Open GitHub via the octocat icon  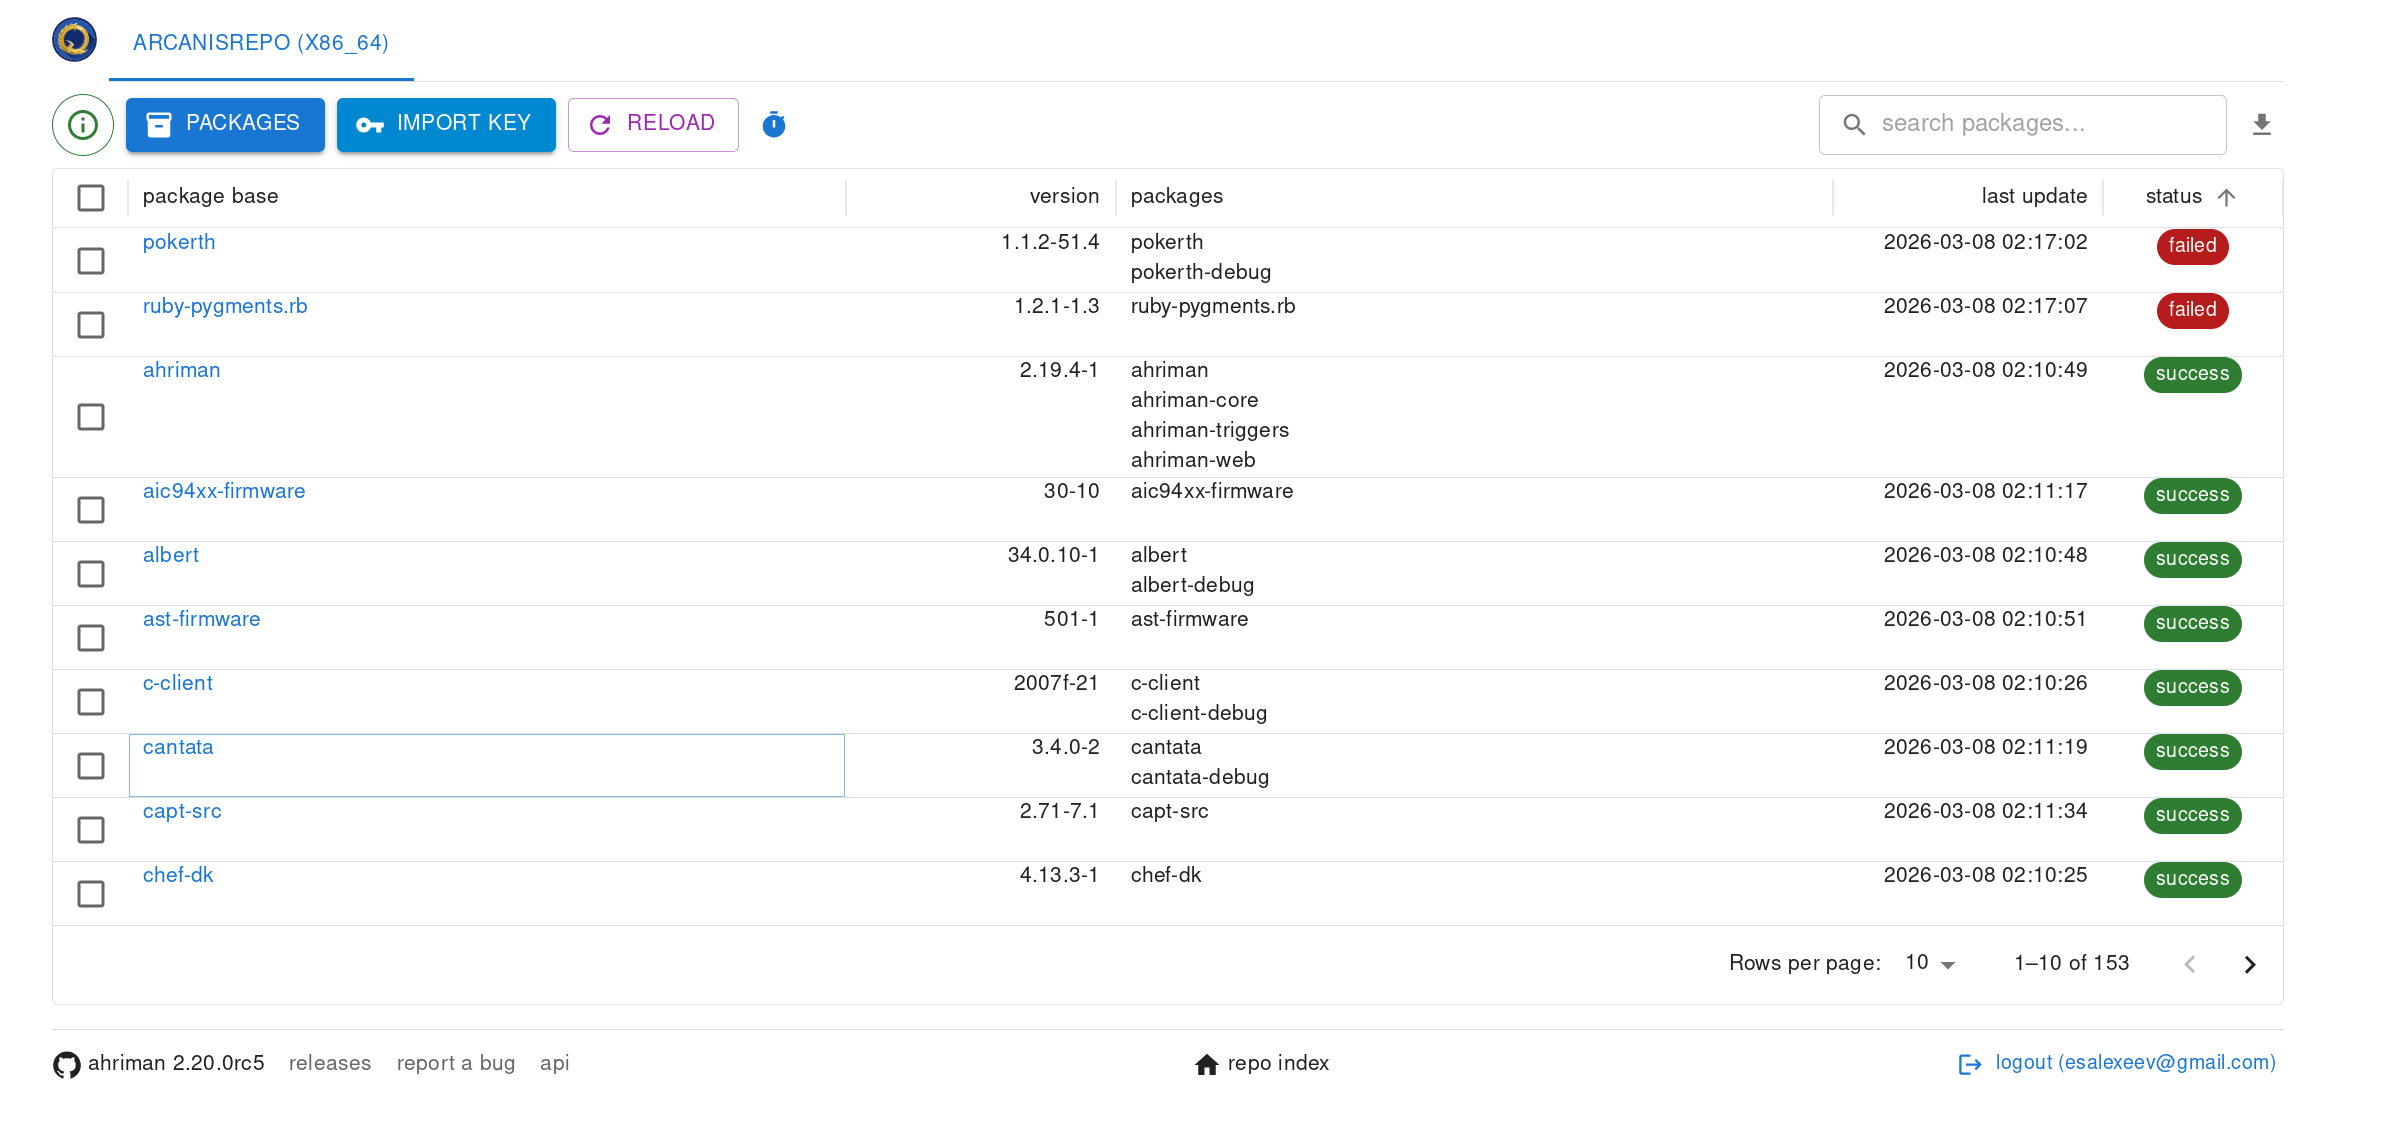[x=66, y=1063]
